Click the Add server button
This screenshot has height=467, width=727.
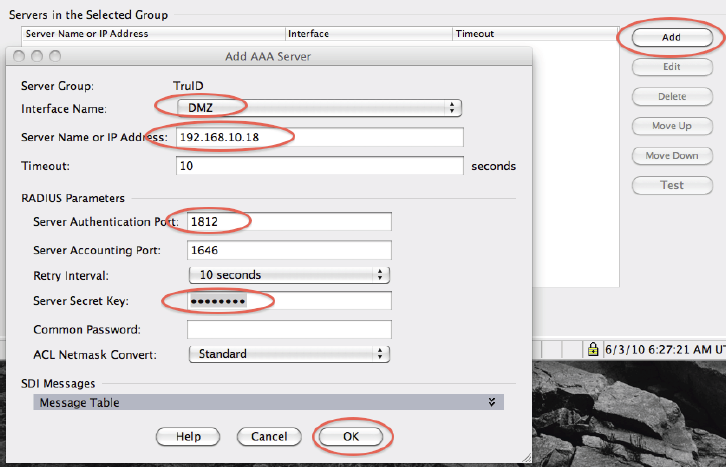(671, 37)
